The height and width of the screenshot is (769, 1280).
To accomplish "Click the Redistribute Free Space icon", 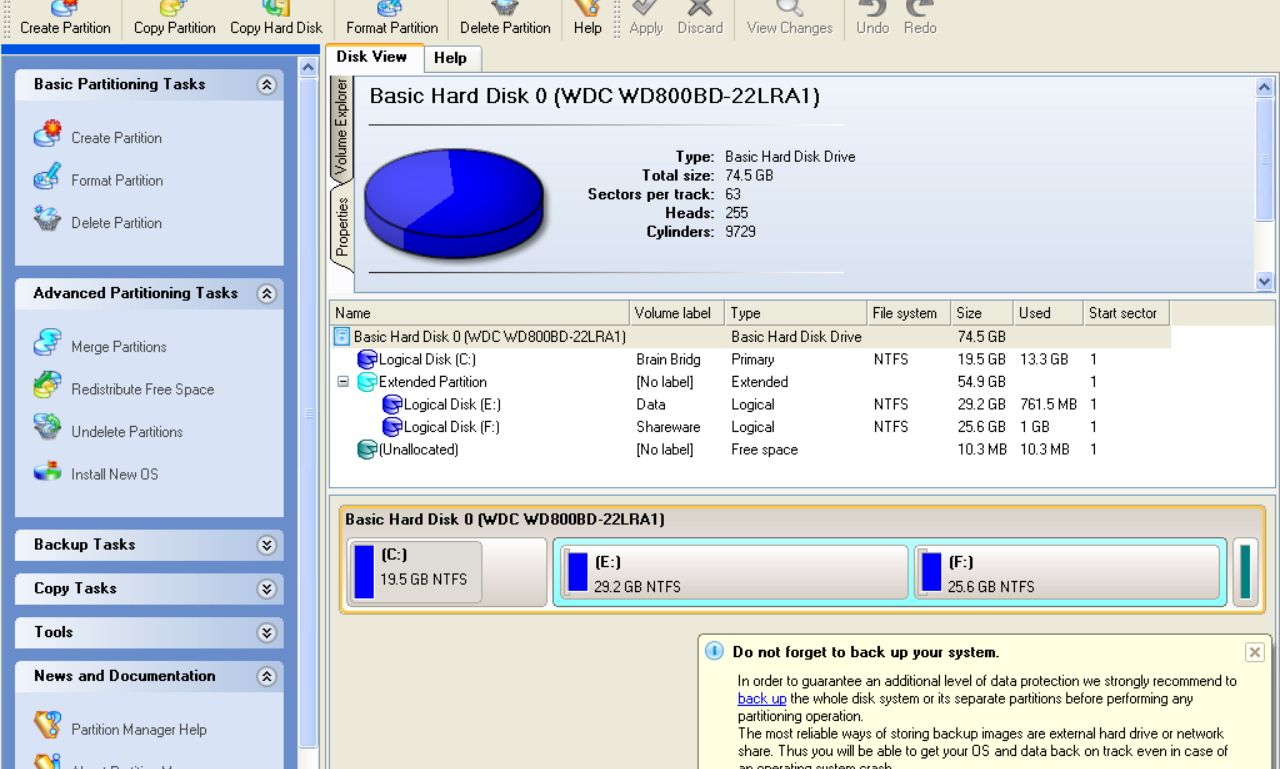I will coord(47,386).
